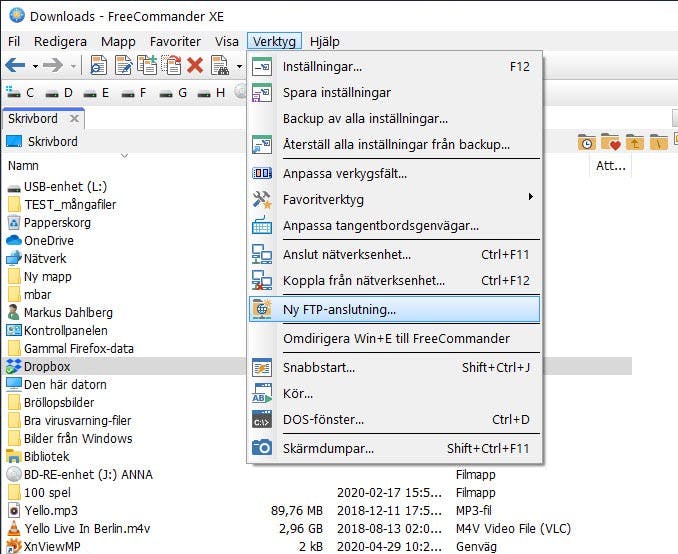Open the Visa menu
This screenshot has width=678, height=554.
coord(227,42)
